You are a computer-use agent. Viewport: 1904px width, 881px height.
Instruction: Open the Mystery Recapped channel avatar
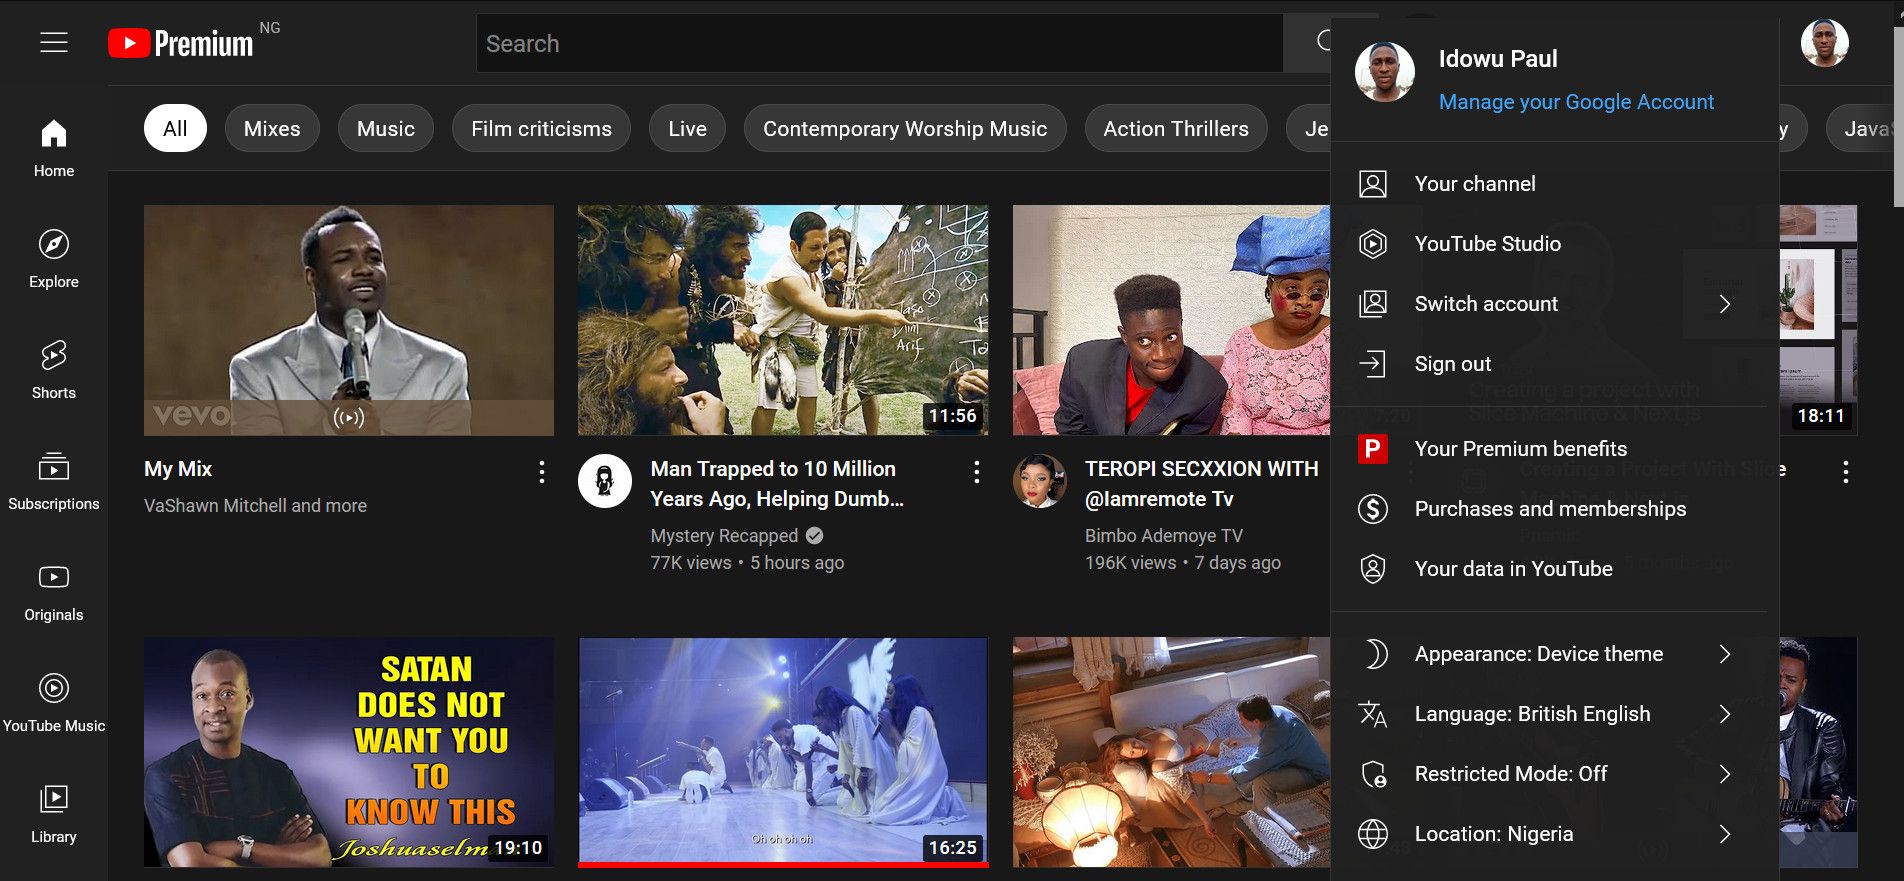605,481
